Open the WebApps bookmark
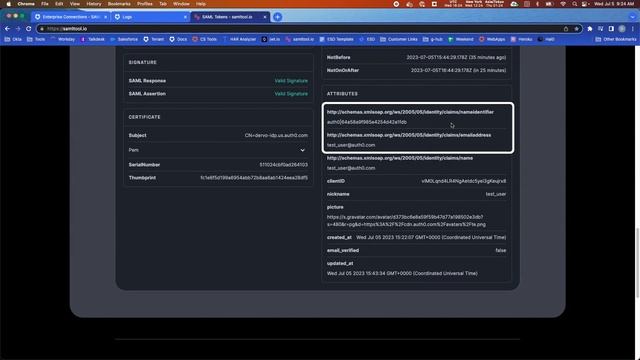 click(x=492, y=40)
